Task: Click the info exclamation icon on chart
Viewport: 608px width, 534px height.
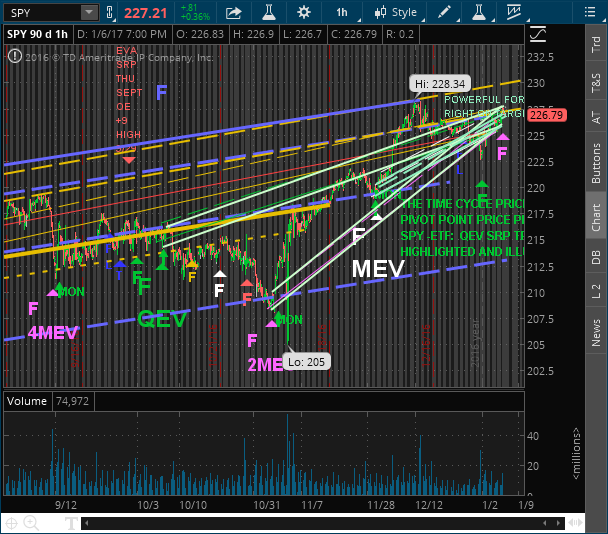Action: [15, 56]
